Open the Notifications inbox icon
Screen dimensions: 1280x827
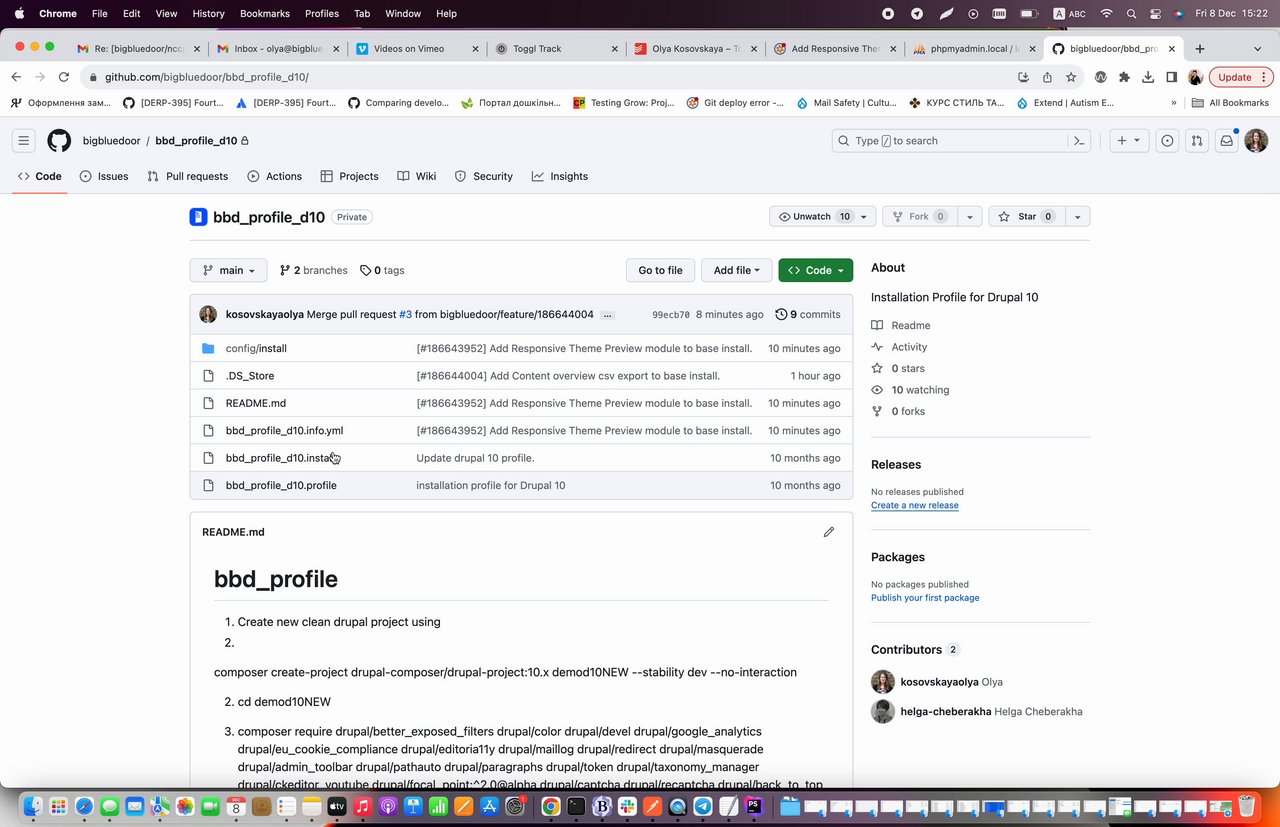(x=1226, y=141)
